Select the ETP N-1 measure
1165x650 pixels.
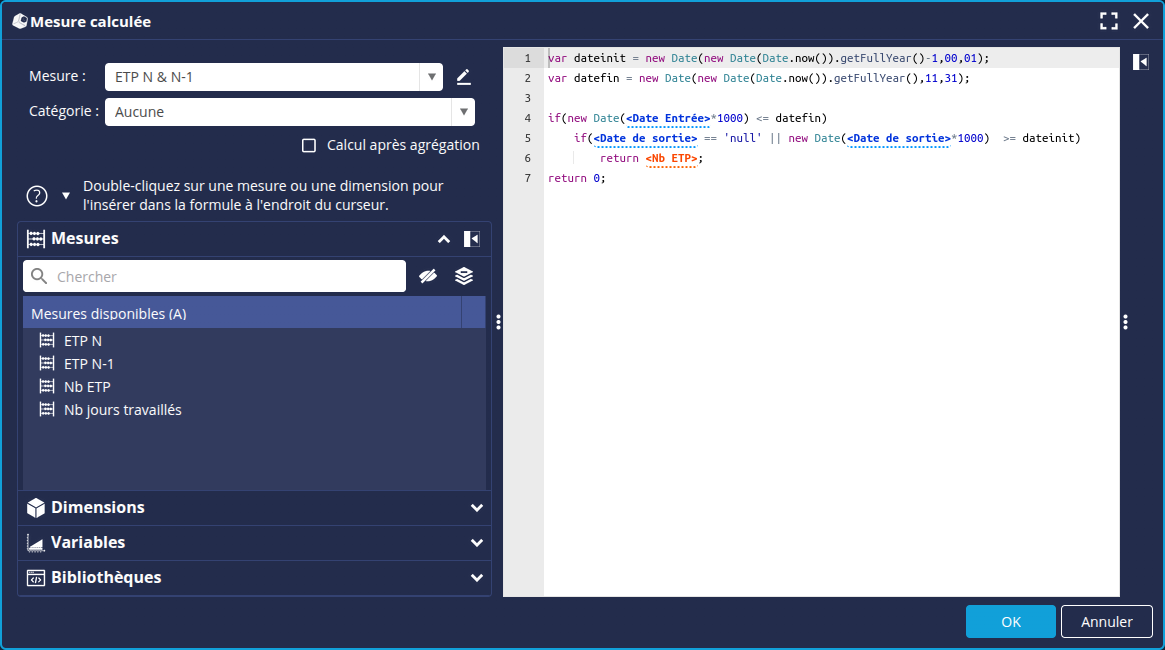(88, 364)
